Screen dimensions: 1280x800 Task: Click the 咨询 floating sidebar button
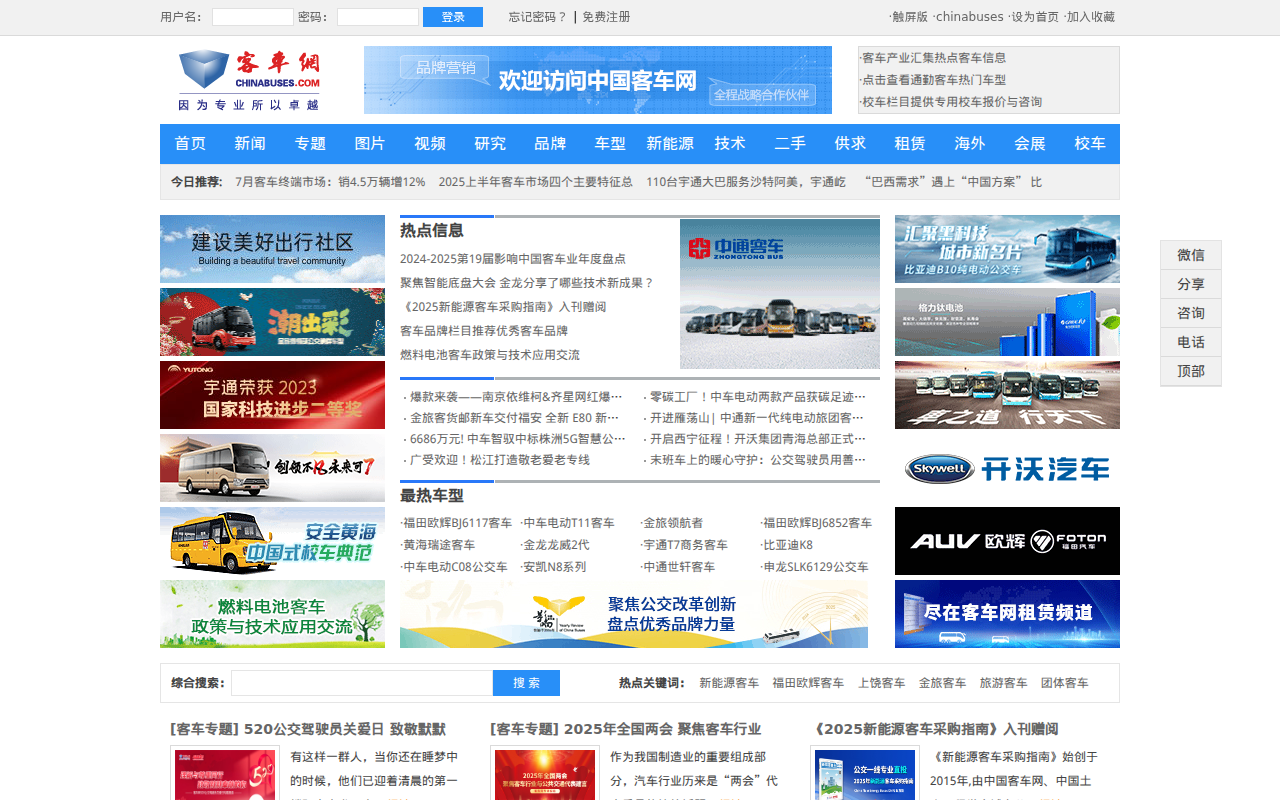[1191, 313]
